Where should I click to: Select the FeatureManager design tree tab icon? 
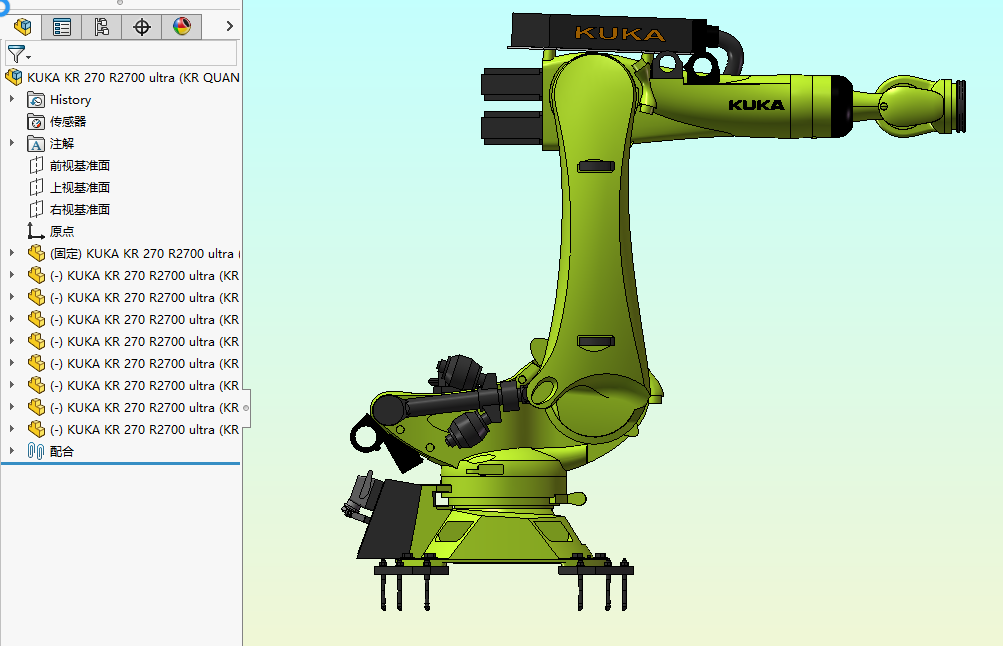pyautogui.click(x=22, y=26)
